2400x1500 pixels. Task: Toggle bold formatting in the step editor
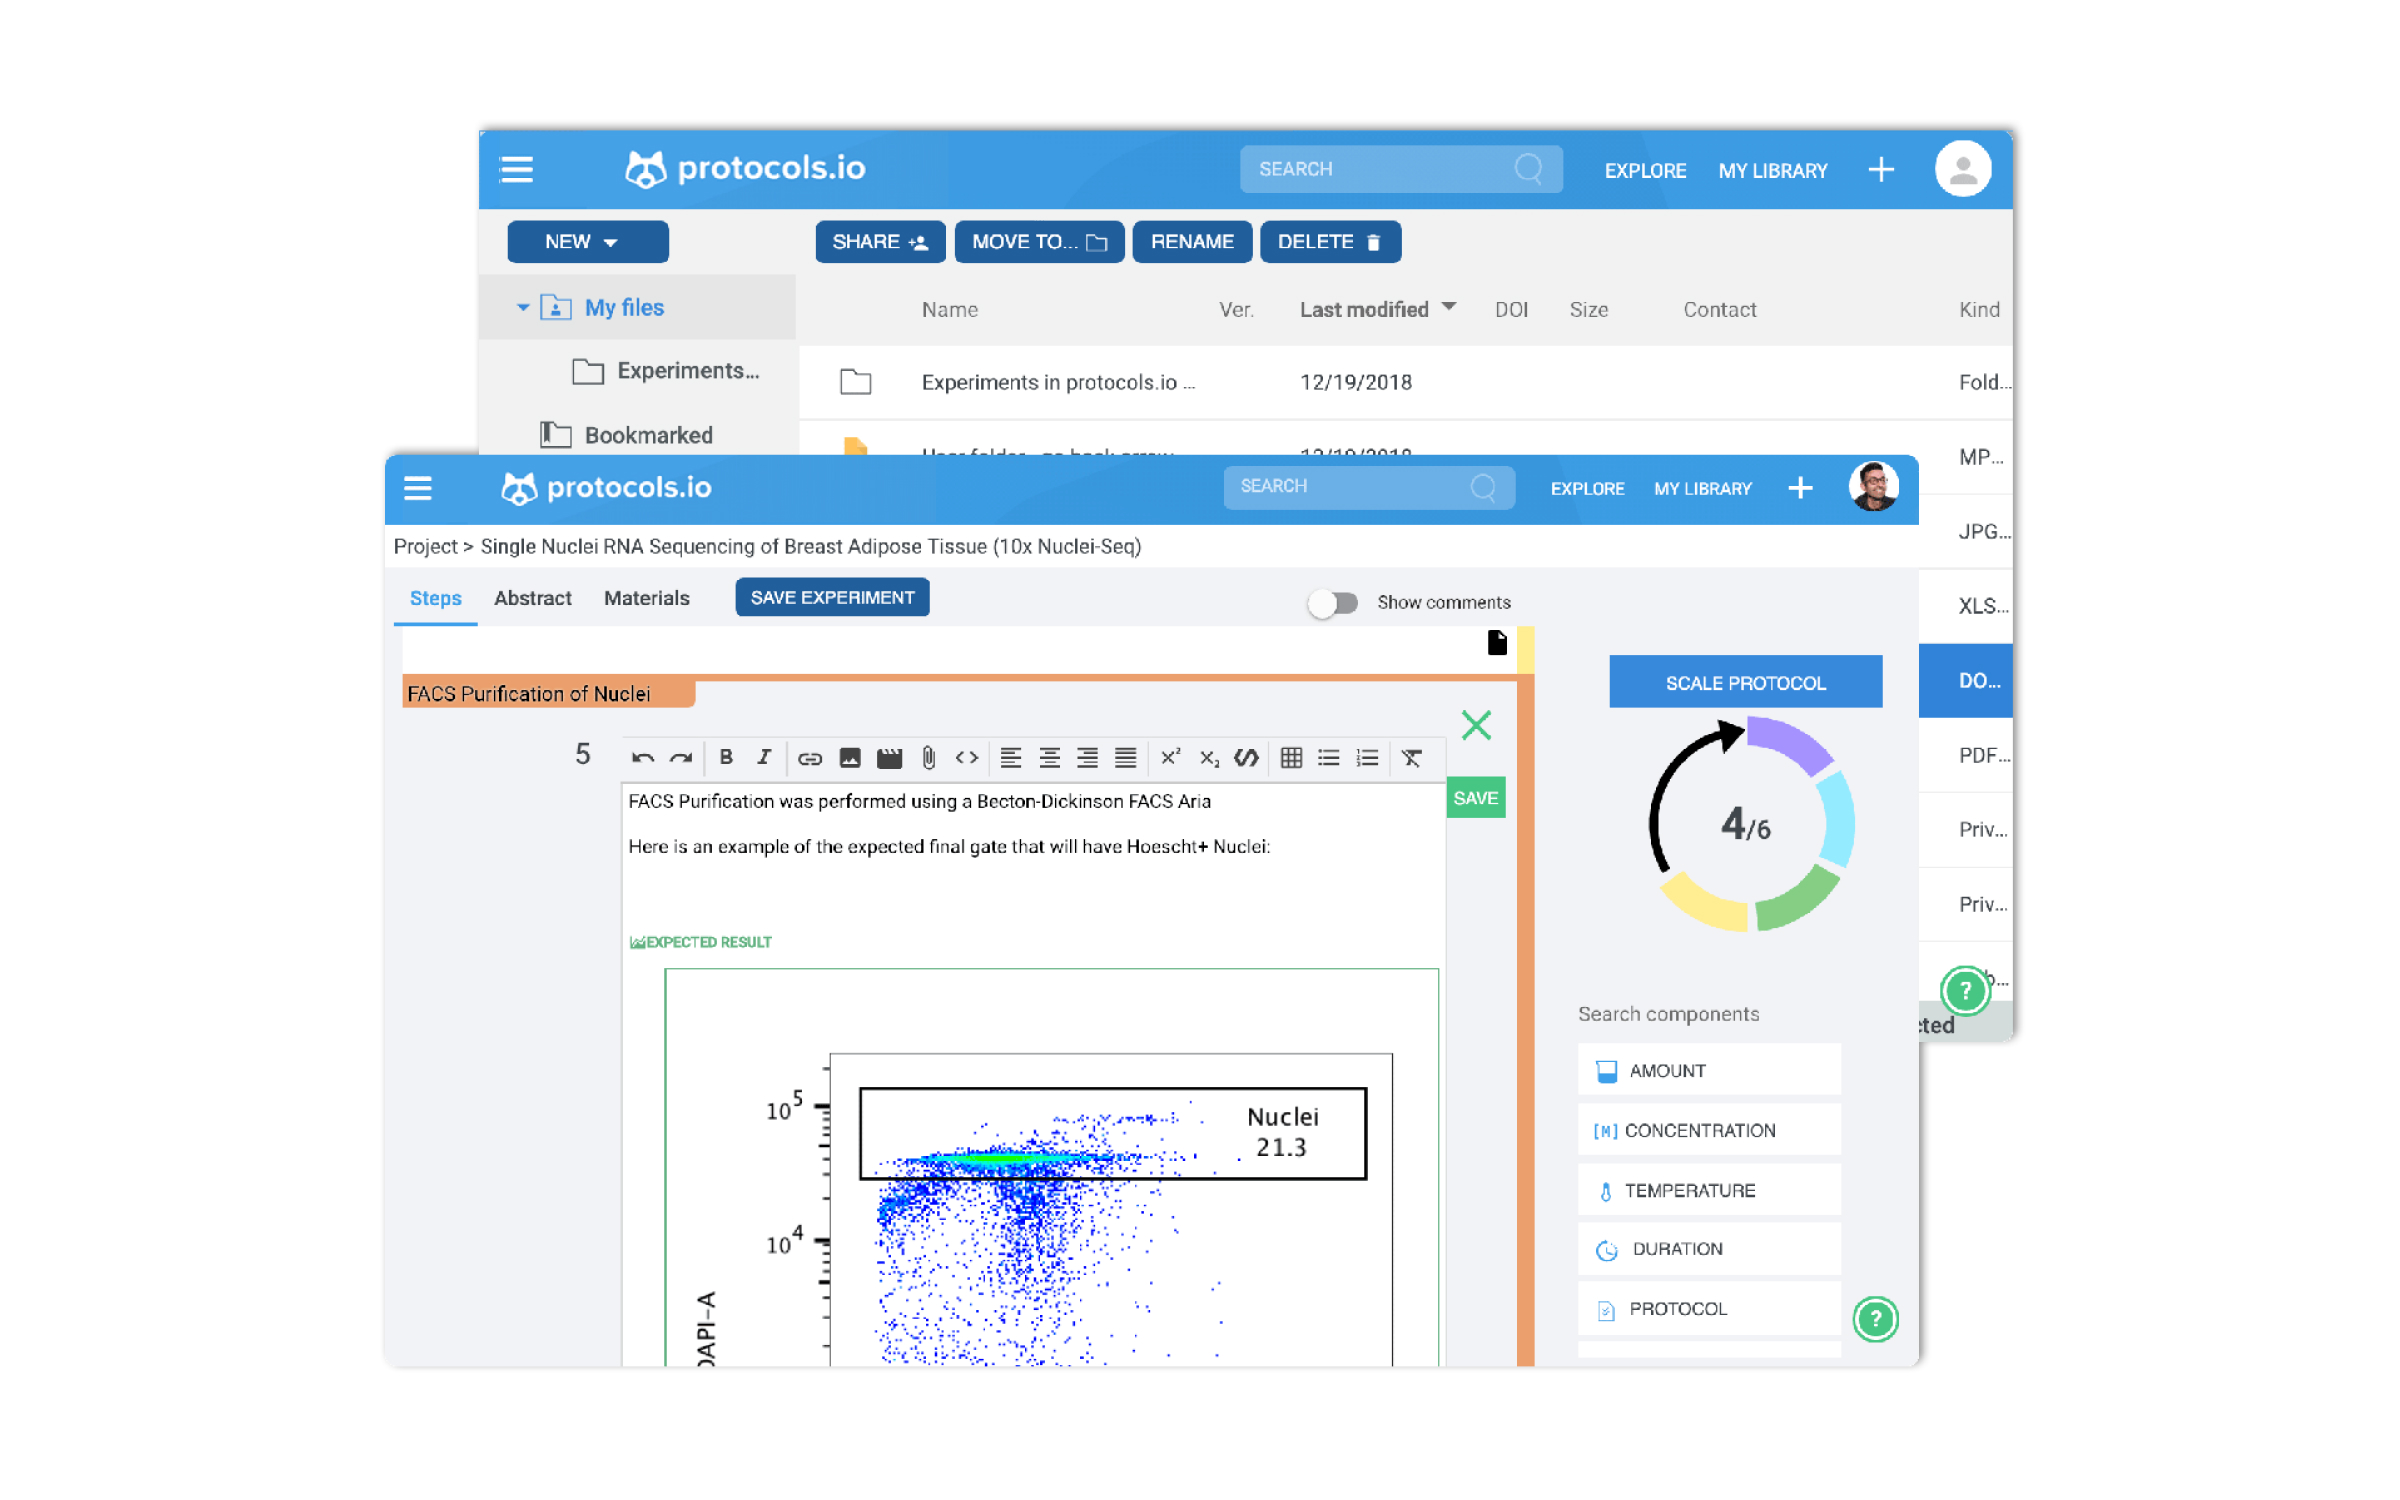coord(727,758)
